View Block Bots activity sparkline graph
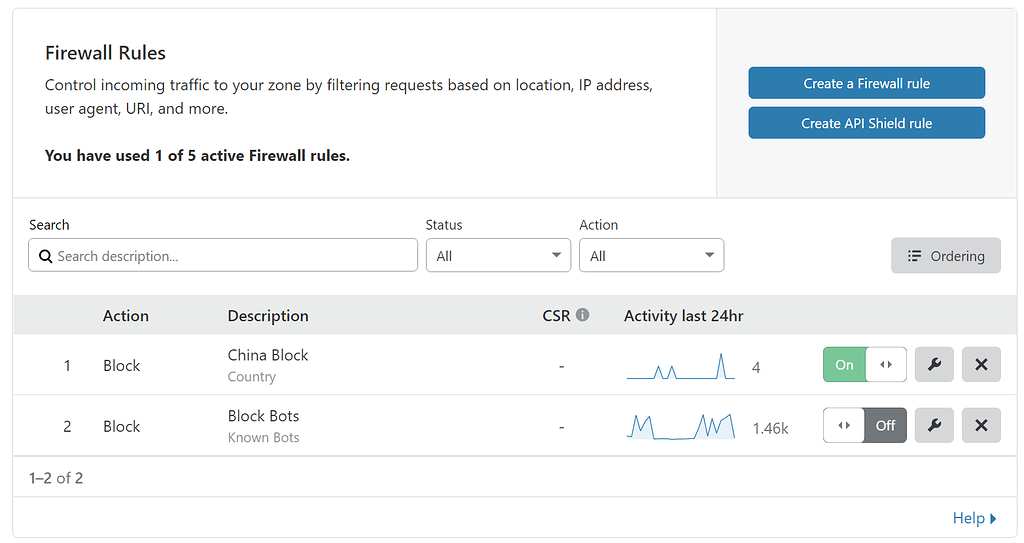This screenshot has width=1024, height=543. 680,427
